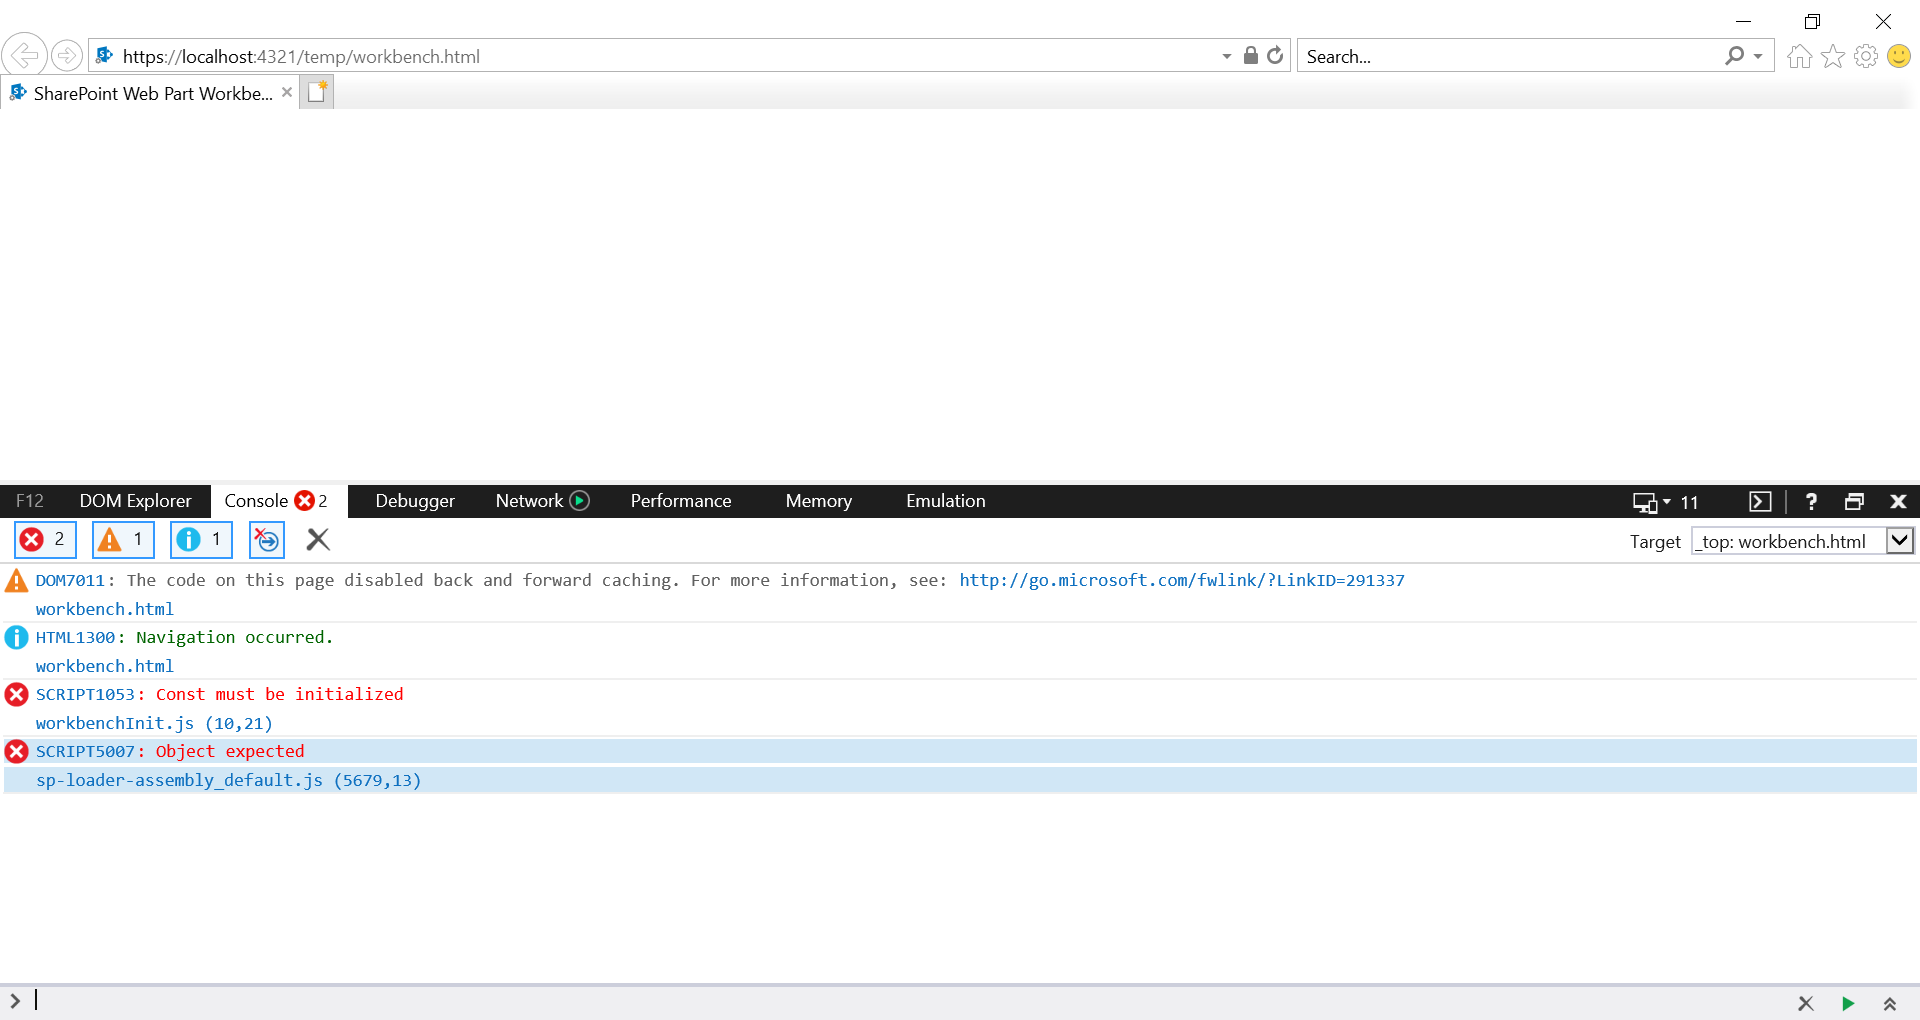Follow the go.microsoft.com fwlink in DOM7011 warning
The height and width of the screenshot is (1020, 1920).
point(1181,580)
